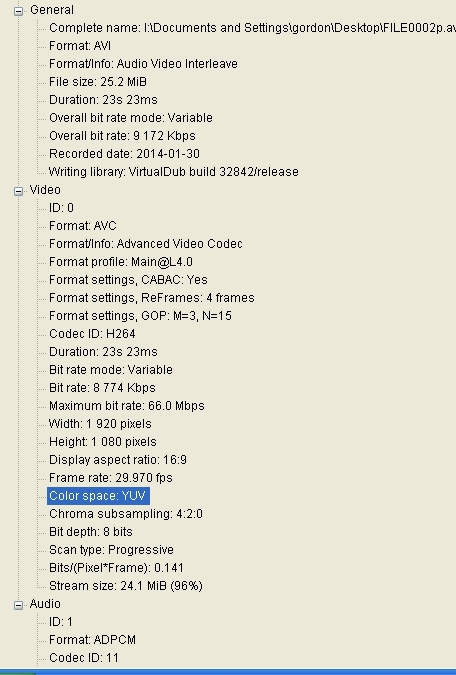Select Format profile: Main@L4.0 row

pyautogui.click(x=121, y=262)
